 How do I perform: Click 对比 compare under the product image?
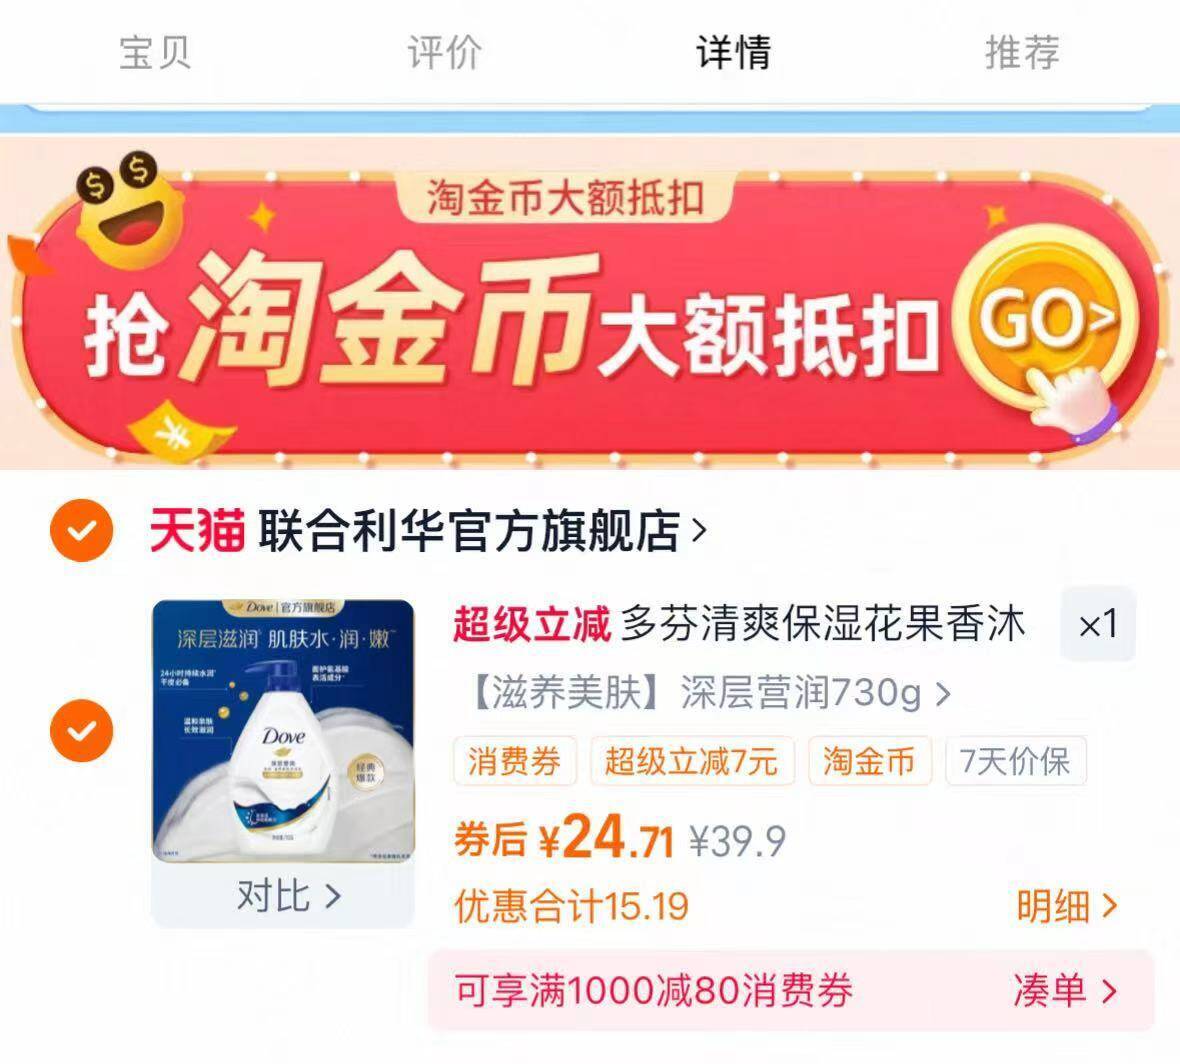coord(289,895)
